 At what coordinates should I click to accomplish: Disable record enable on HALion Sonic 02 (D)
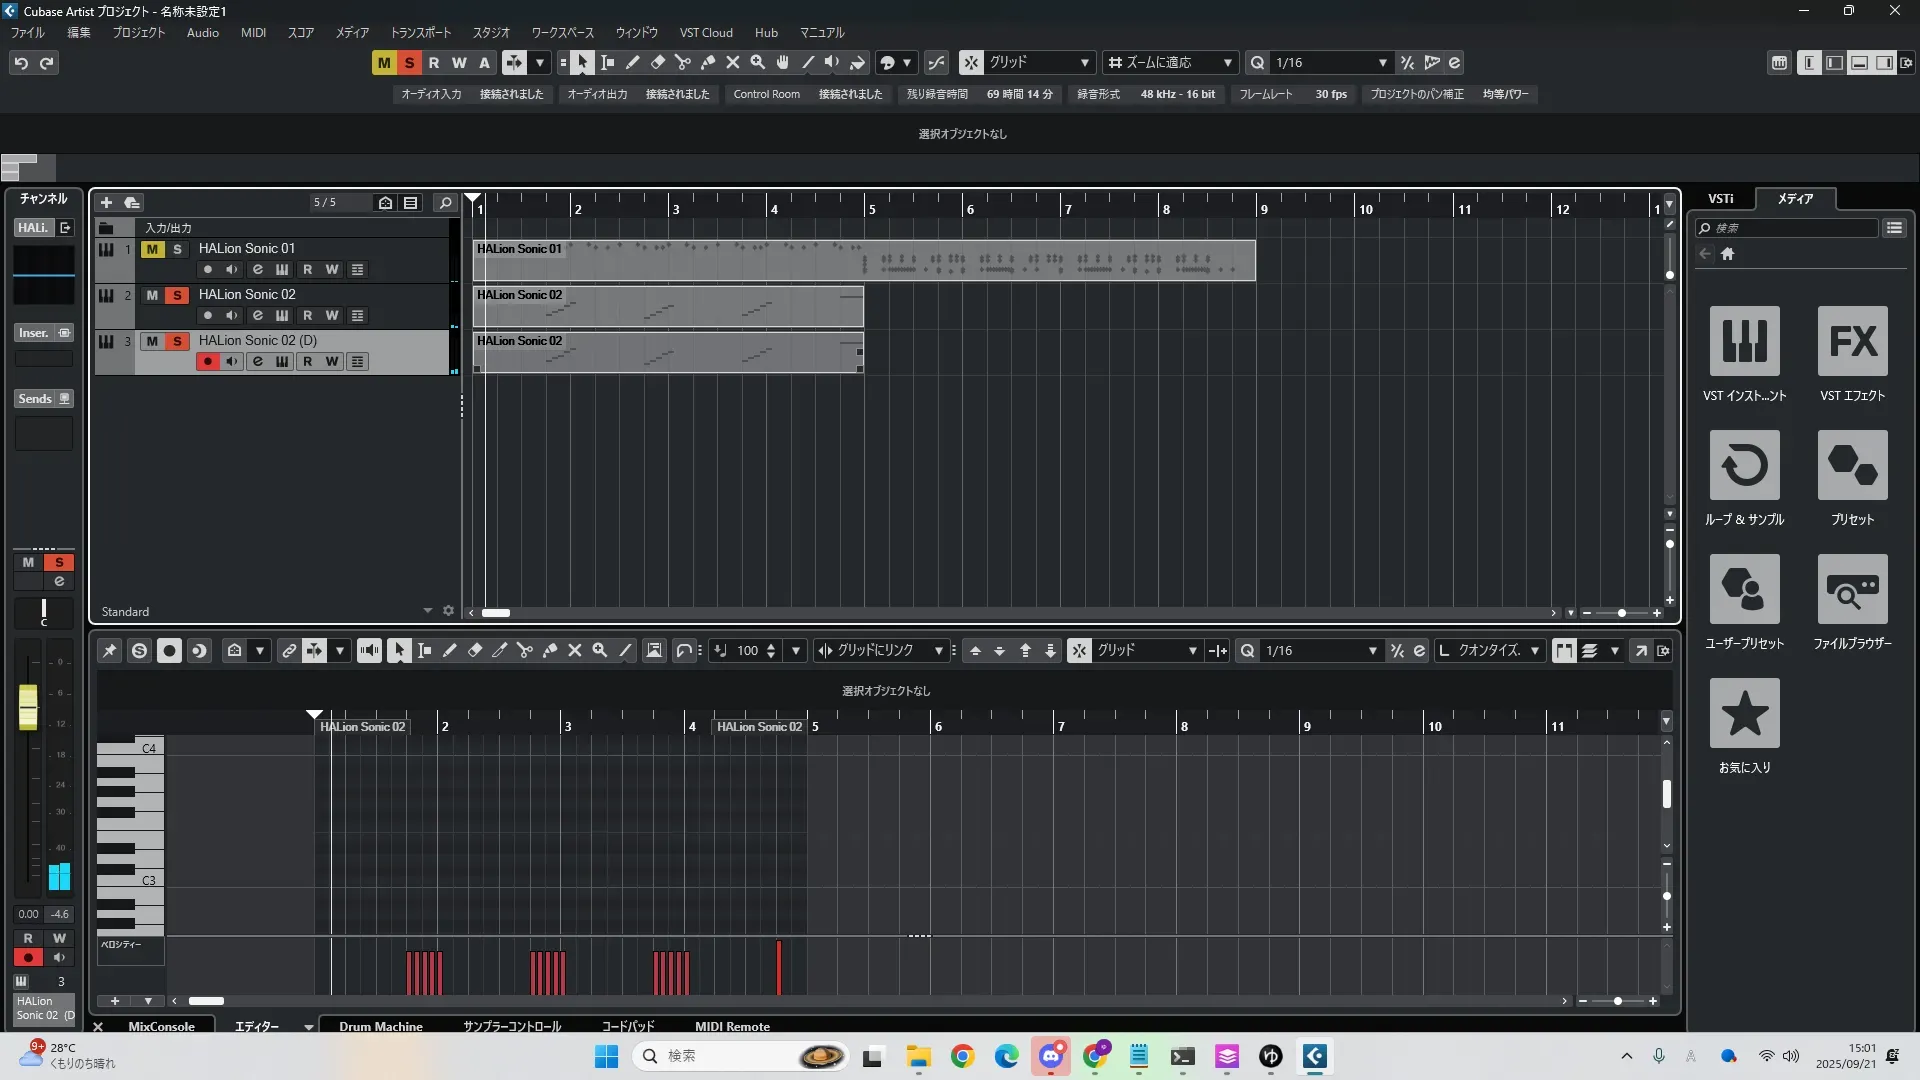(x=207, y=362)
